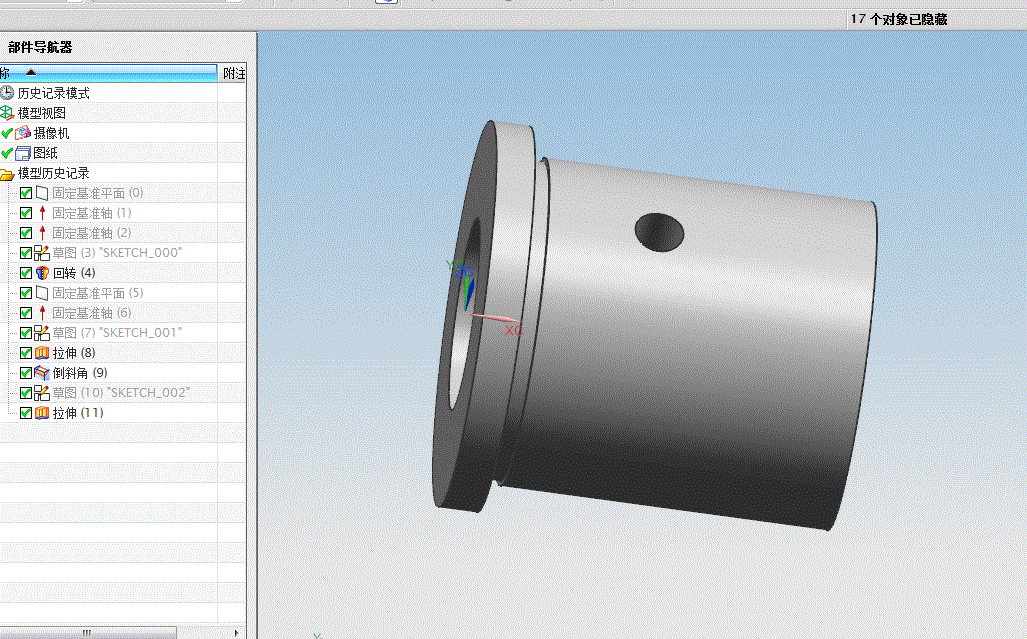The height and width of the screenshot is (639, 1027).
Task: Select the 图纸 tree node
Action: click(45, 153)
